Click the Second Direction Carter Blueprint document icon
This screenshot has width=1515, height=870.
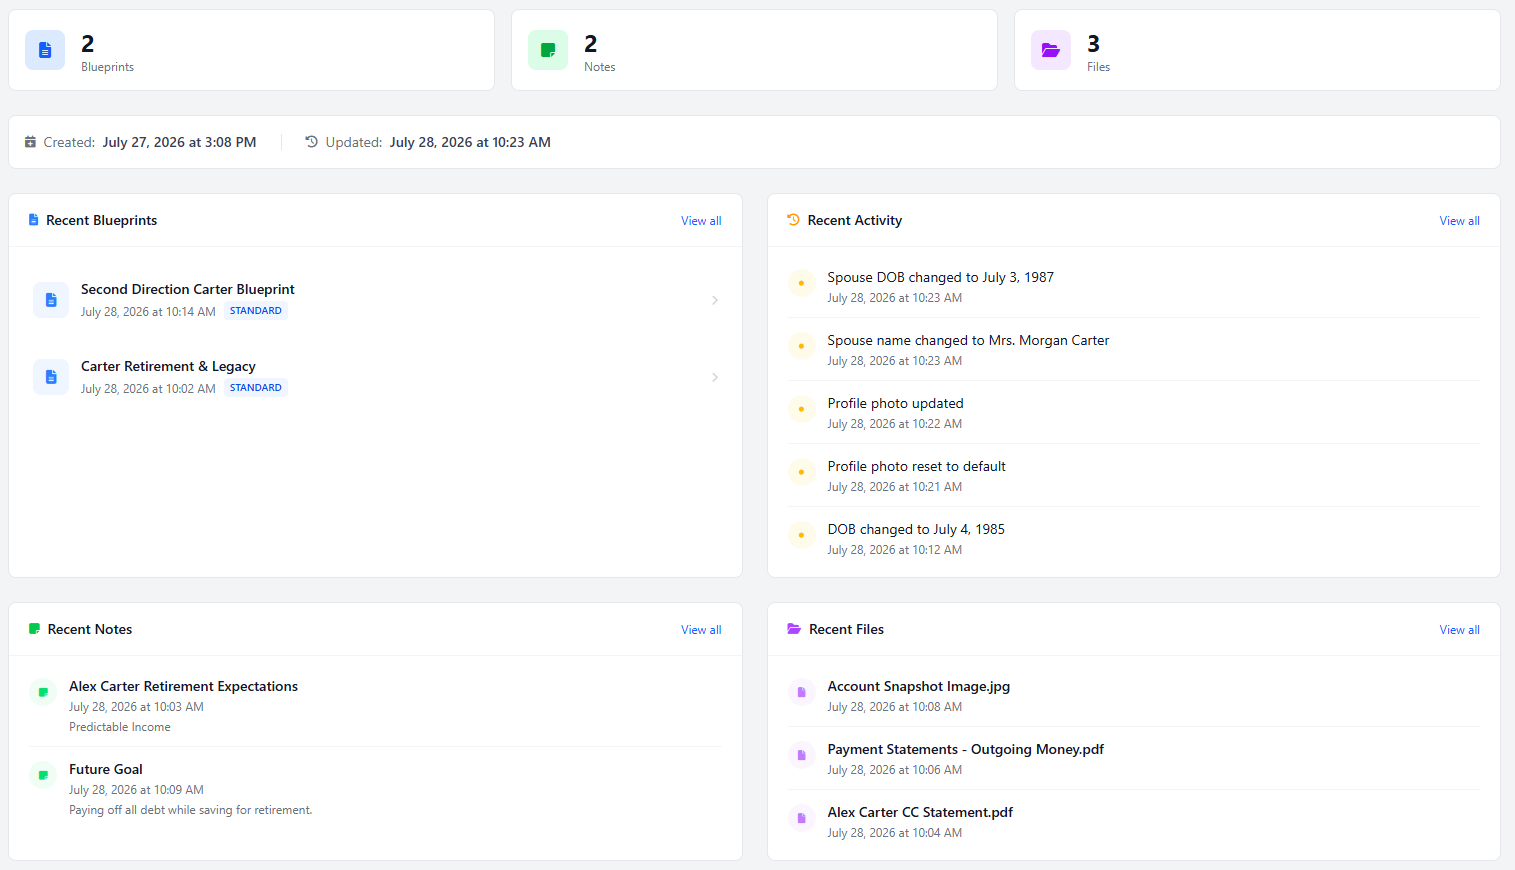(51, 300)
